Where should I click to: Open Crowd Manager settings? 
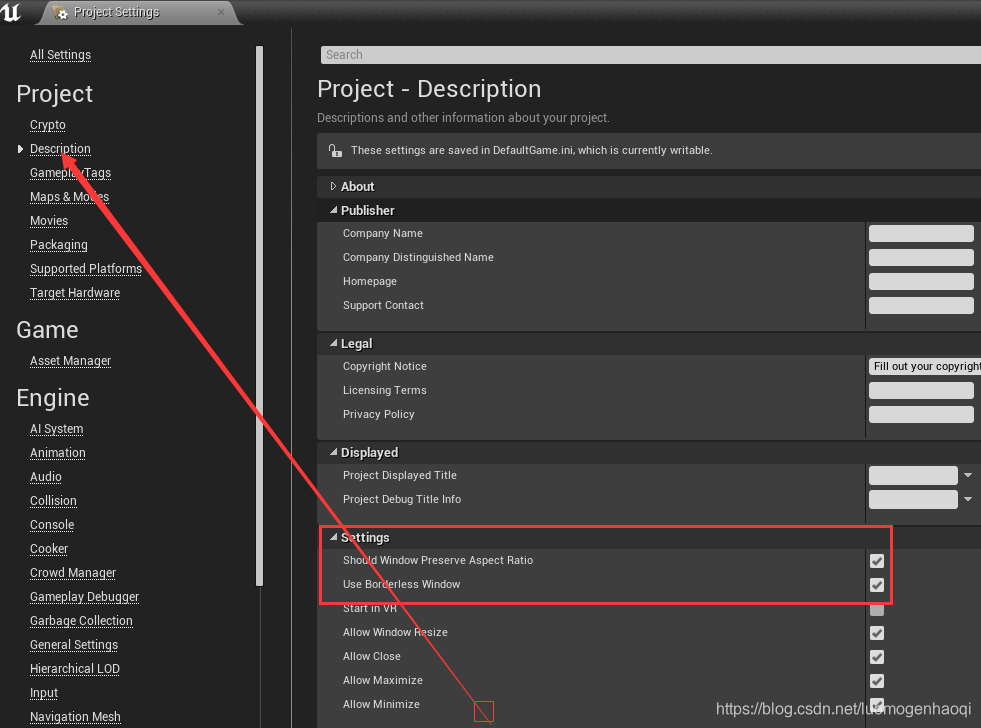(73, 573)
